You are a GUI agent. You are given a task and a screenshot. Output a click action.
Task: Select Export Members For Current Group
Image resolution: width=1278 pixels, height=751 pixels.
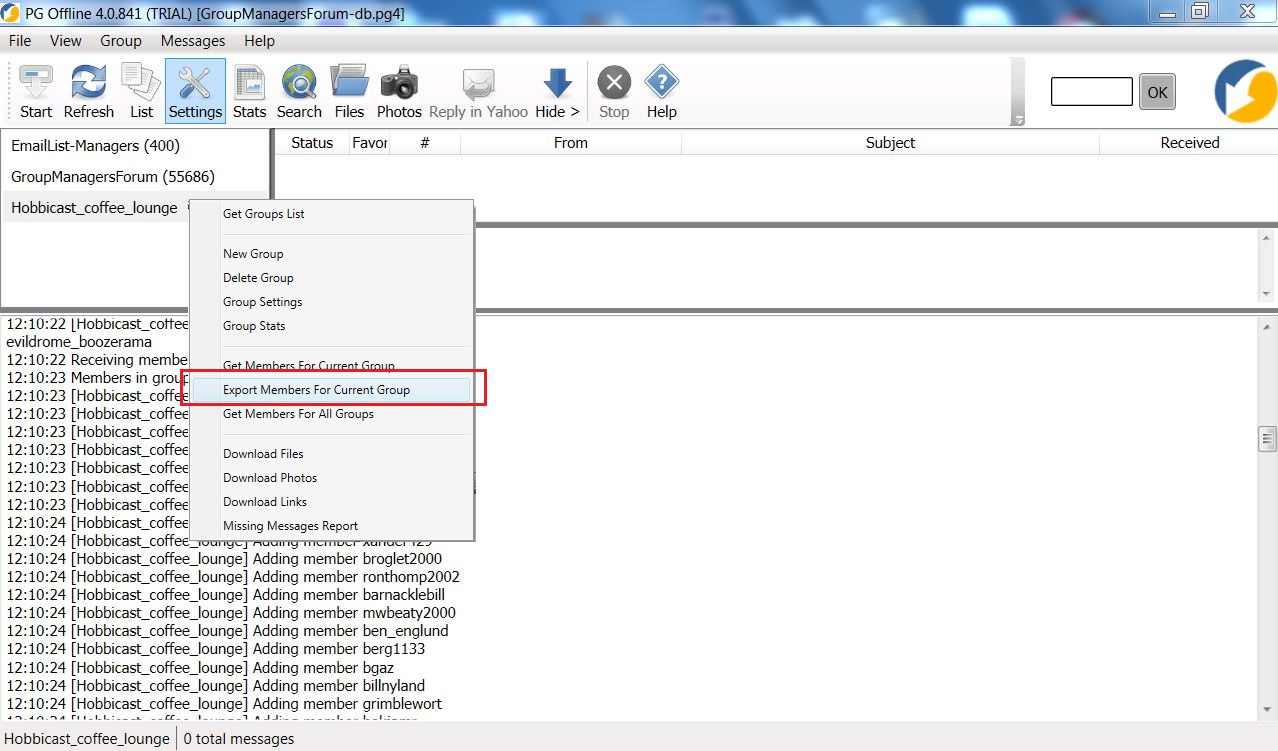332,390
